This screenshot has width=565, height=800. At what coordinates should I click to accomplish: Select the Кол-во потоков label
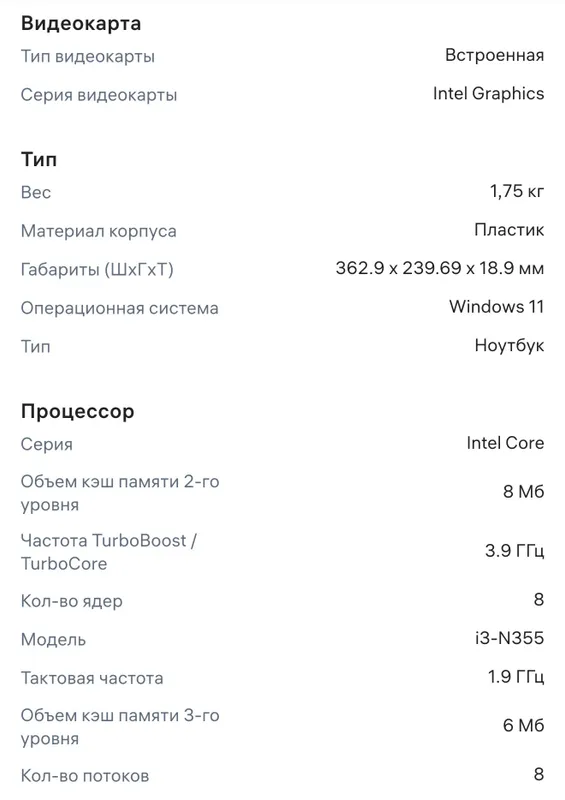click(85, 776)
